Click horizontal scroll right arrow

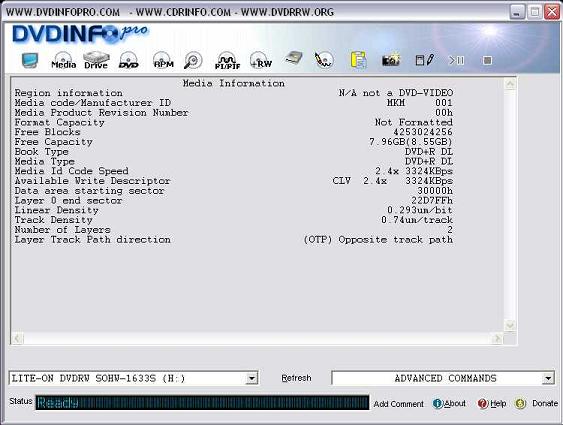[497, 338]
